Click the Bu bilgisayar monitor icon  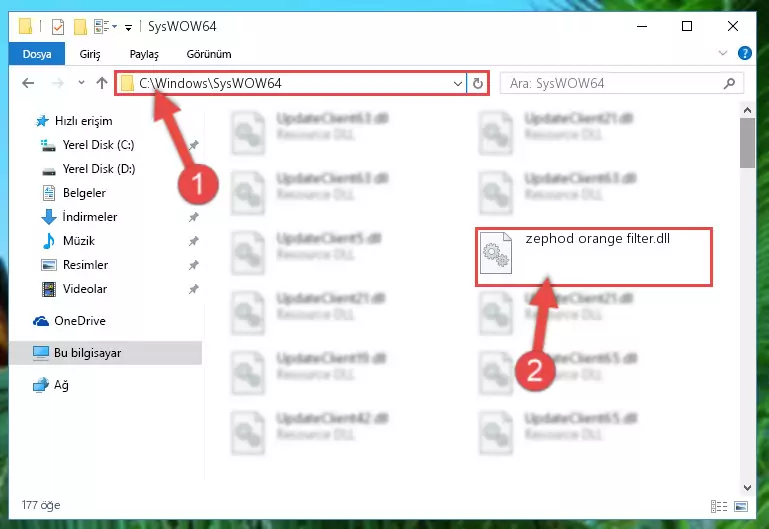41,353
